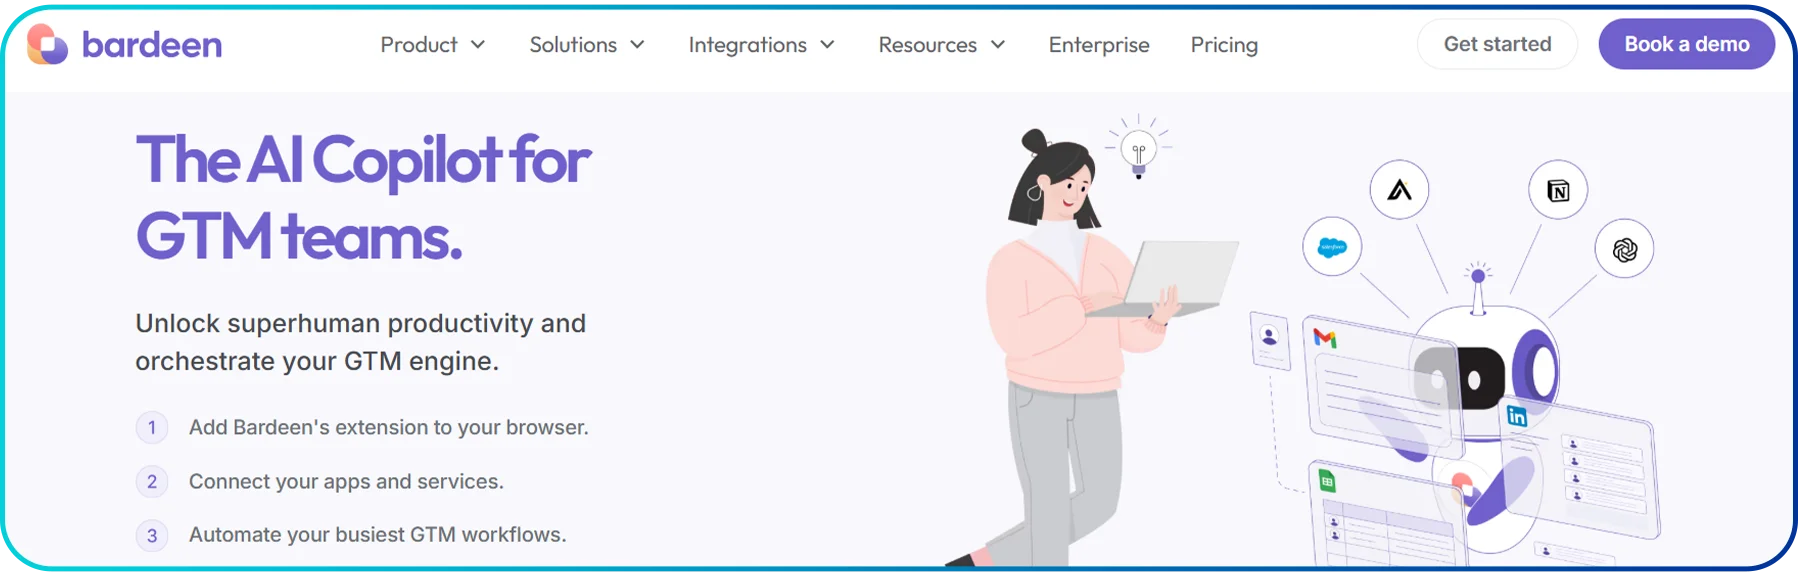1798x576 pixels.
Task: Click the triangular A logo icon
Action: tap(1400, 190)
